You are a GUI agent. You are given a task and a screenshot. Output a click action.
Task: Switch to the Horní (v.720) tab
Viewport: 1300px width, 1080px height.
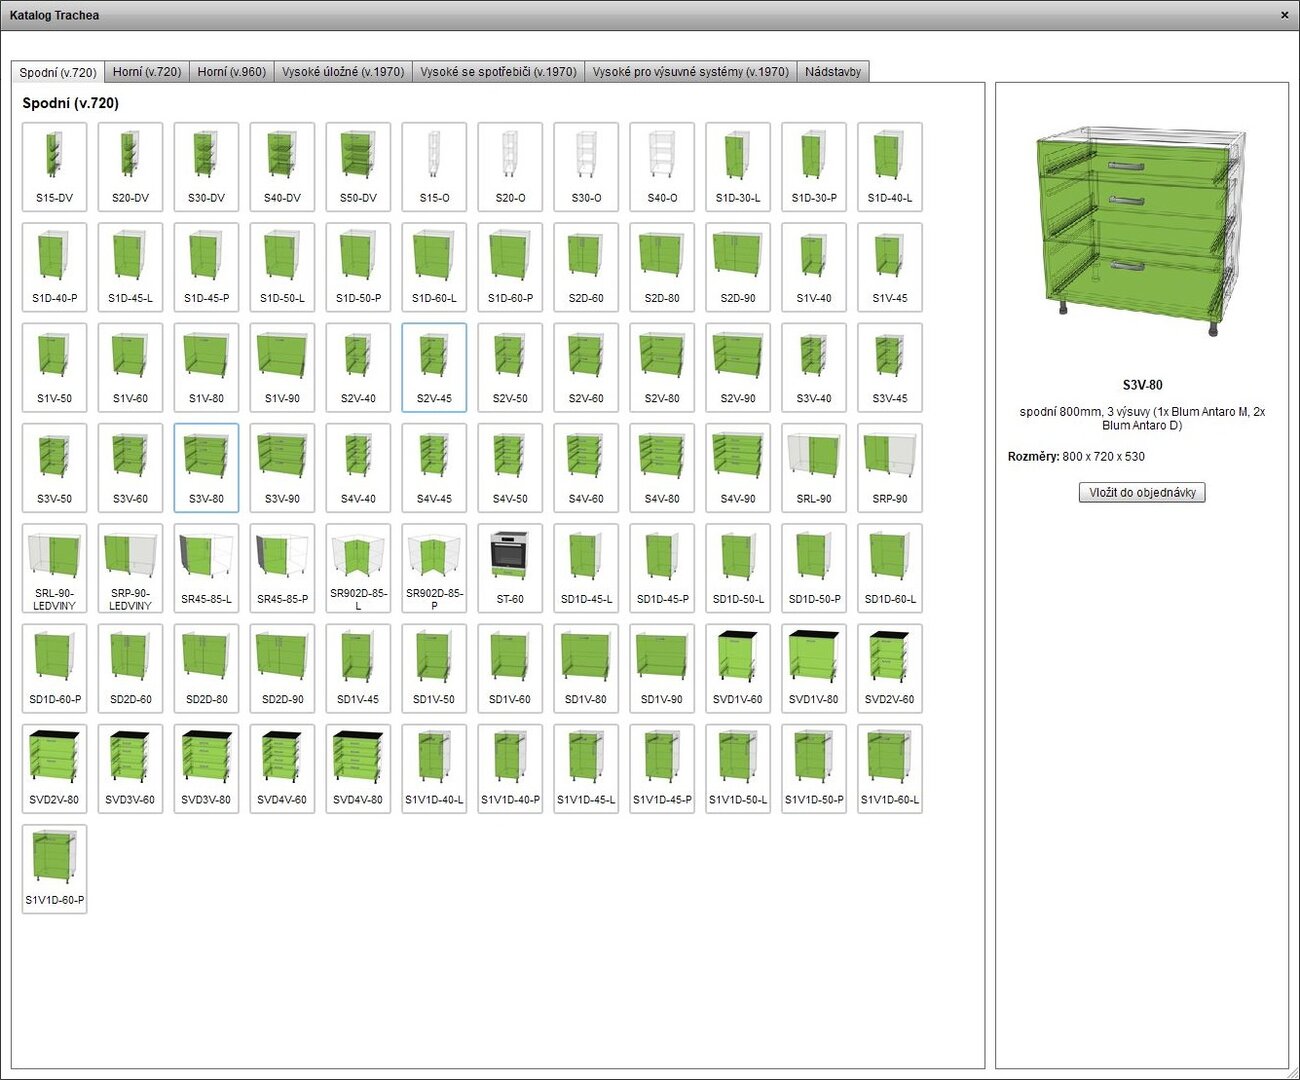(x=147, y=72)
